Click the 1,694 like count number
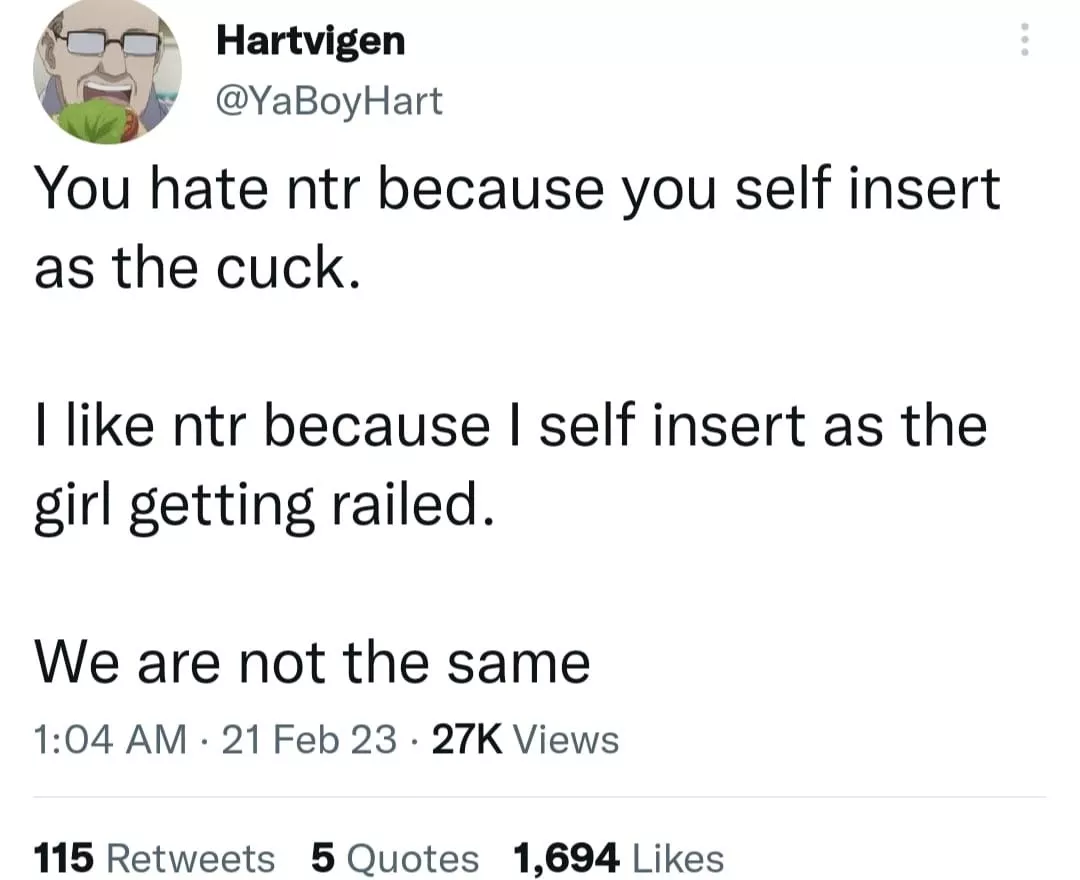Image resolution: width=1080 pixels, height=880 pixels. (x=567, y=858)
